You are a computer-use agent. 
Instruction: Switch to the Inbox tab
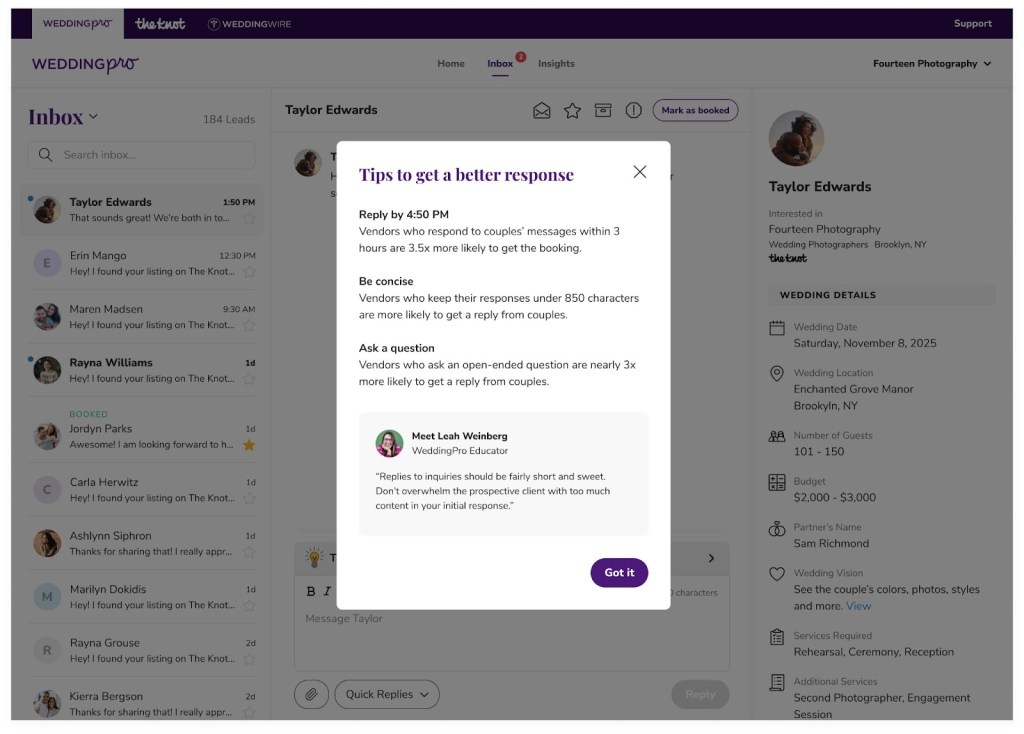coord(500,63)
